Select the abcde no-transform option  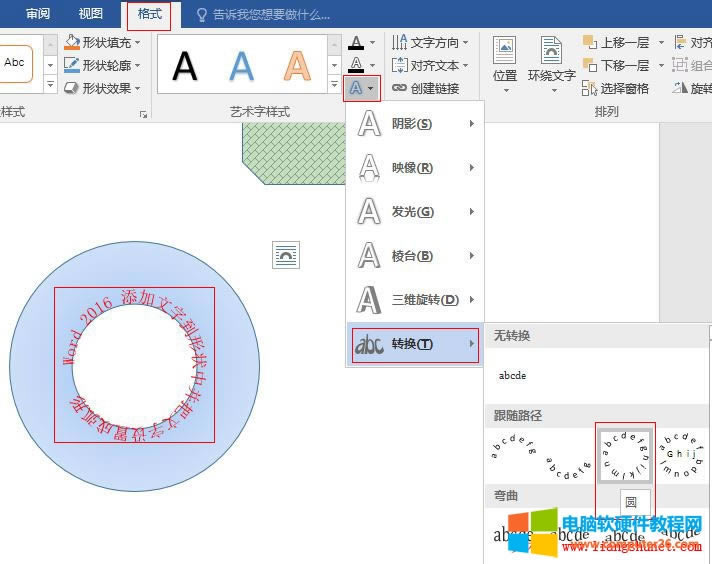[512, 376]
